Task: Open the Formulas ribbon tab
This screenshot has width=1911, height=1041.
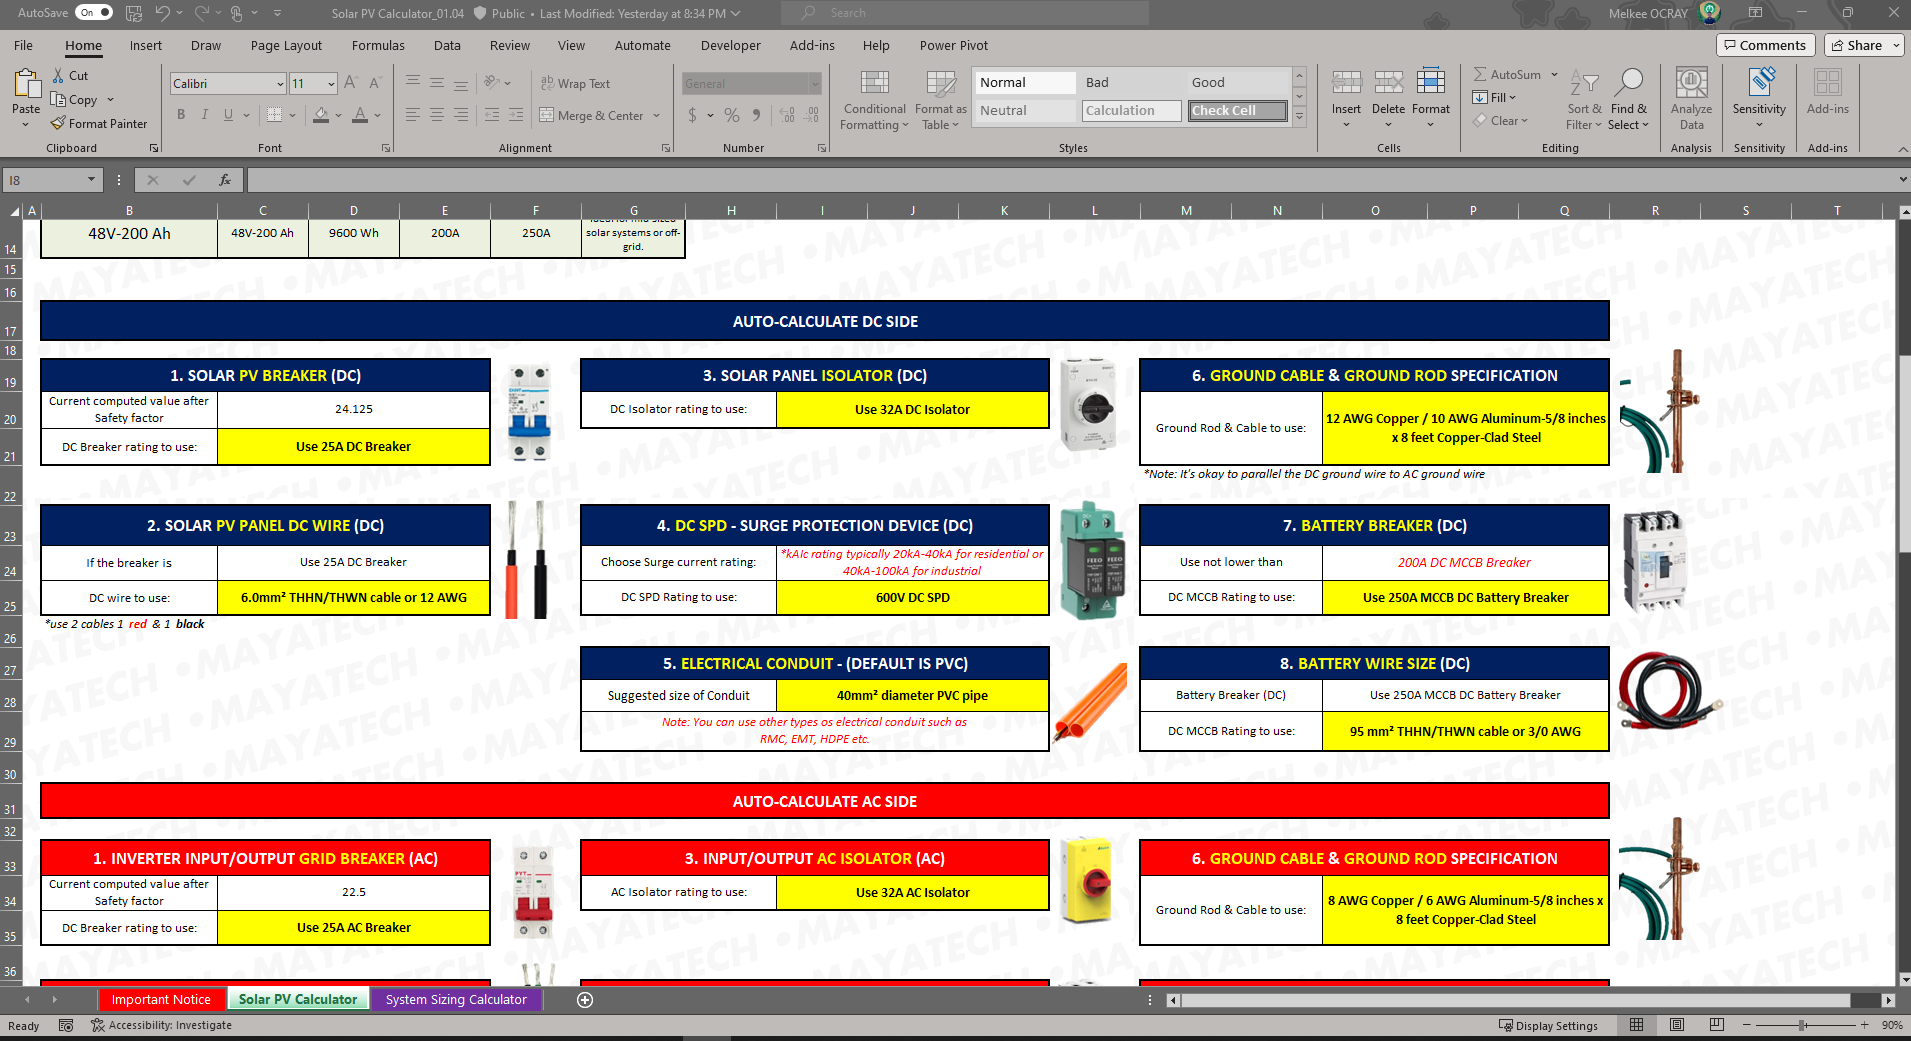Action: [378, 45]
